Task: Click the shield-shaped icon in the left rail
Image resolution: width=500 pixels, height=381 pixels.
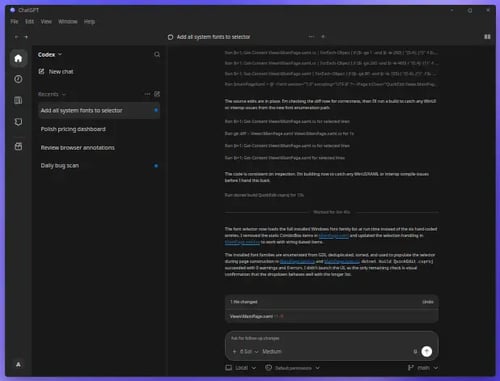Action: [18, 122]
